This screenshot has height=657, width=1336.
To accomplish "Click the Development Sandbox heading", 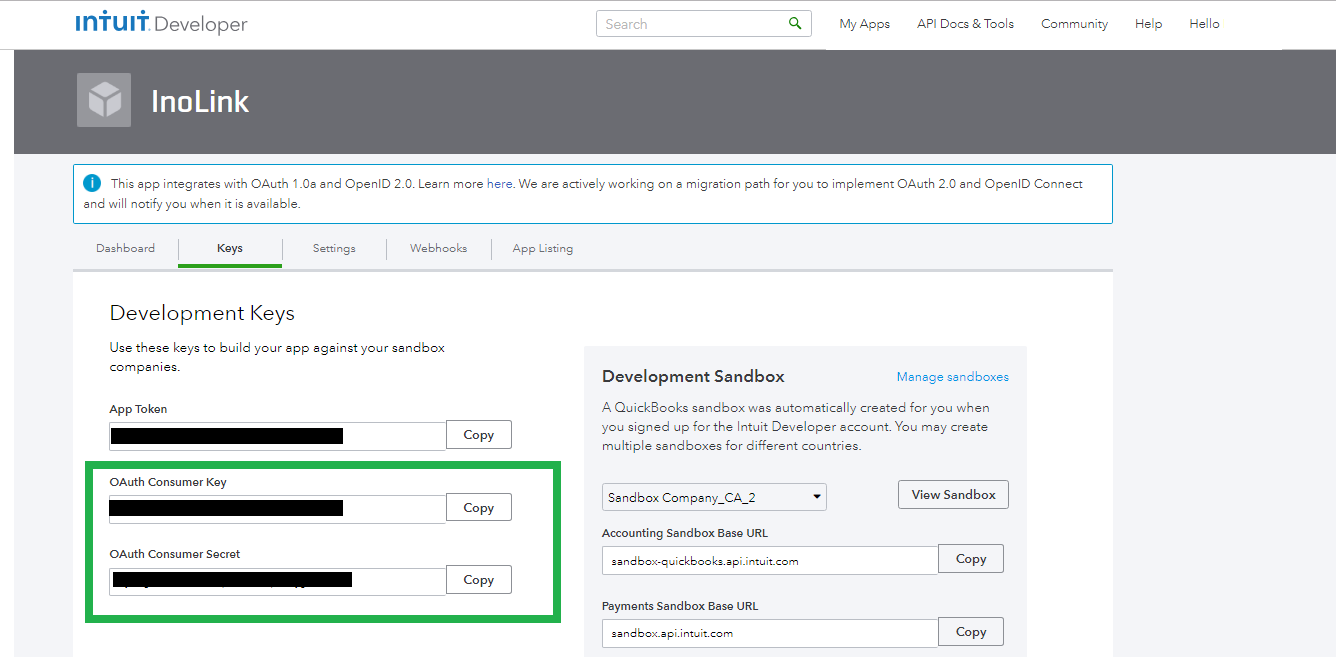I will pos(693,377).
